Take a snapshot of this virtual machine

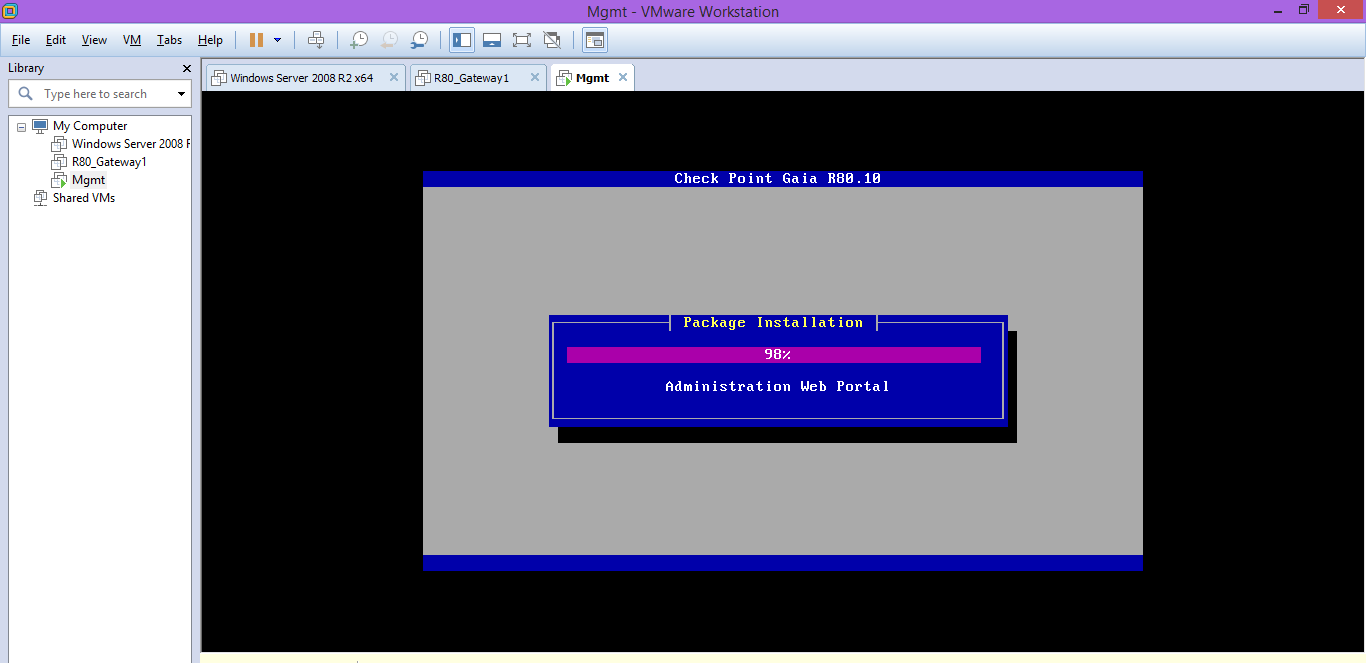point(358,40)
